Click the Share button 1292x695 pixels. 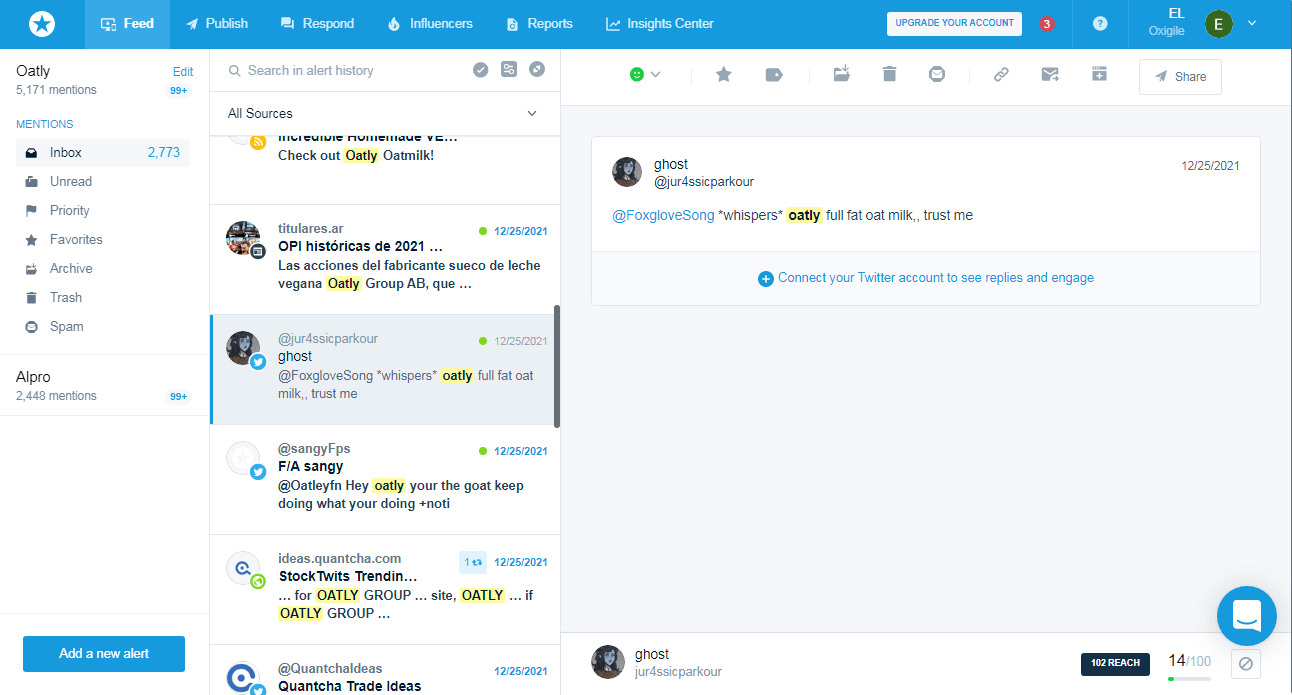click(x=1180, y=76)
